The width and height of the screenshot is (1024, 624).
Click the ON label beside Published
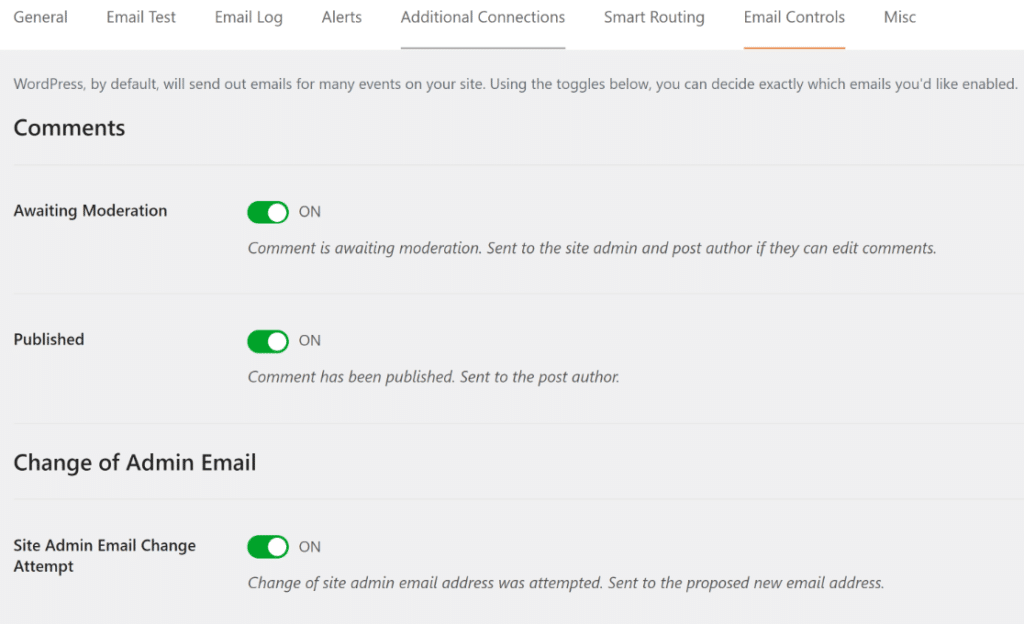[309, 340]
